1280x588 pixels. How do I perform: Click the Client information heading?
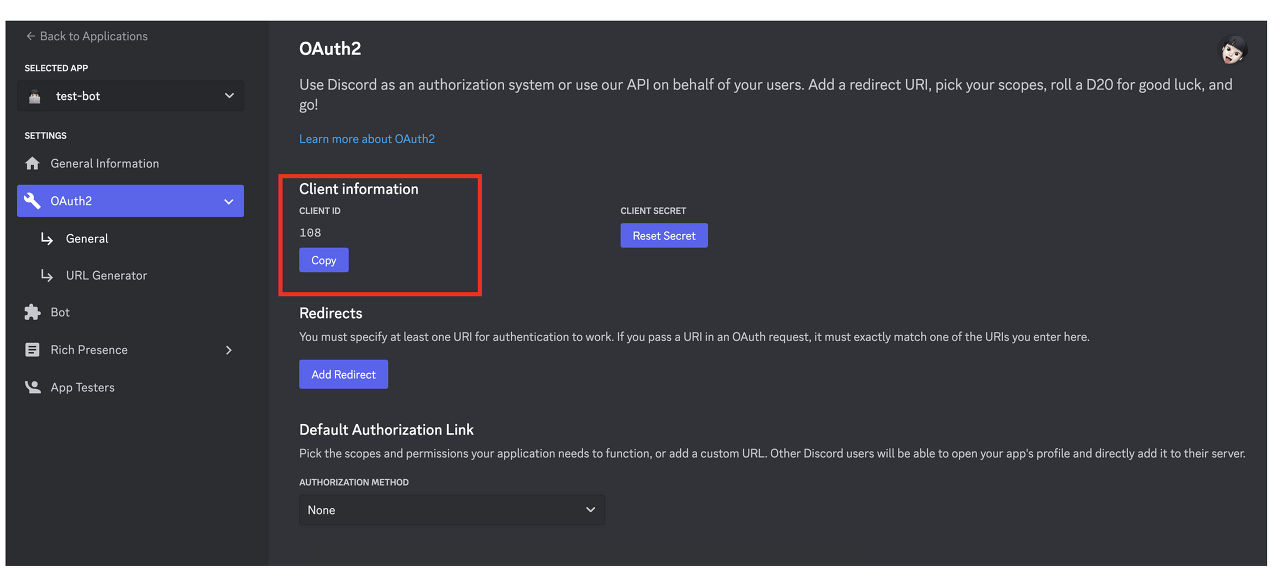point(359,189)
